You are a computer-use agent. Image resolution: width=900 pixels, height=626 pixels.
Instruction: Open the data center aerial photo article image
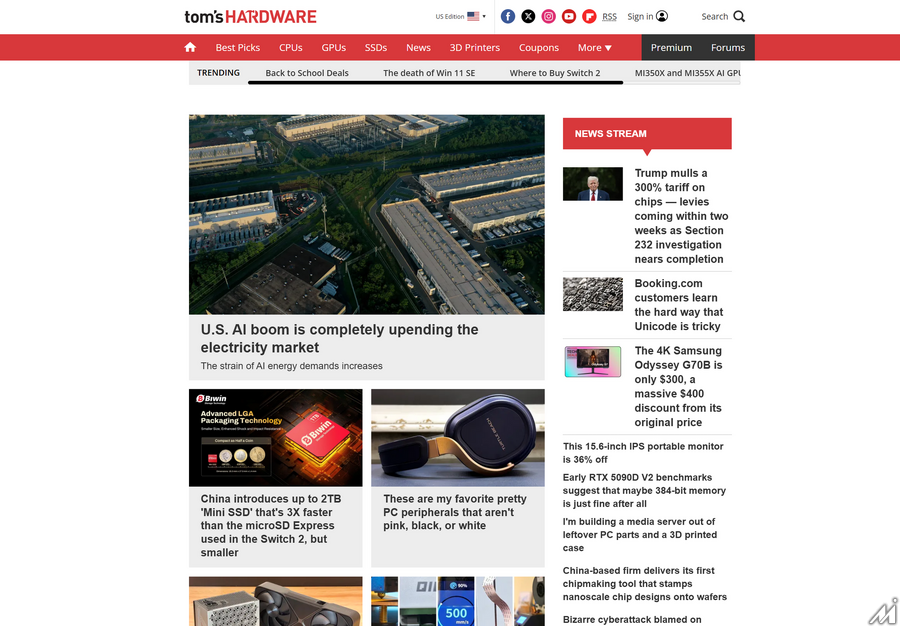coord(367,214)
